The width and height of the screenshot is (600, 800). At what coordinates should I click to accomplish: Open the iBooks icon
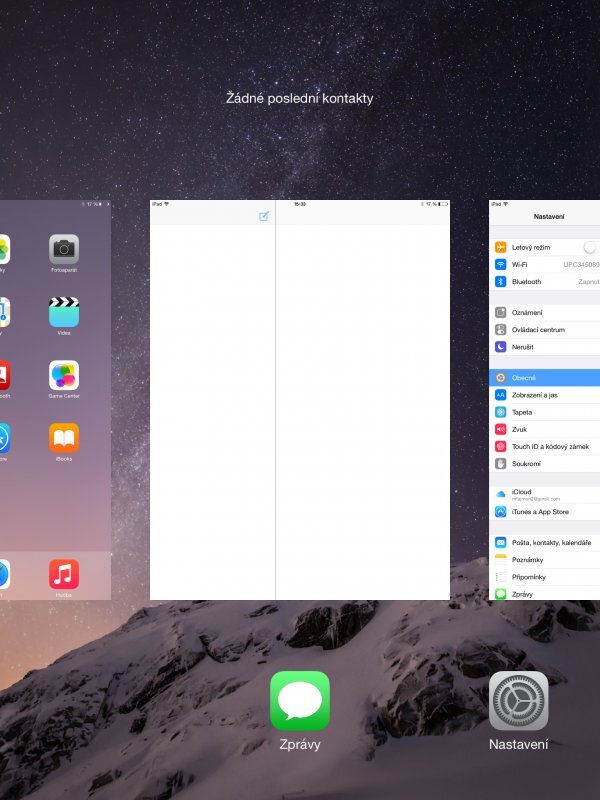(64, 438)
